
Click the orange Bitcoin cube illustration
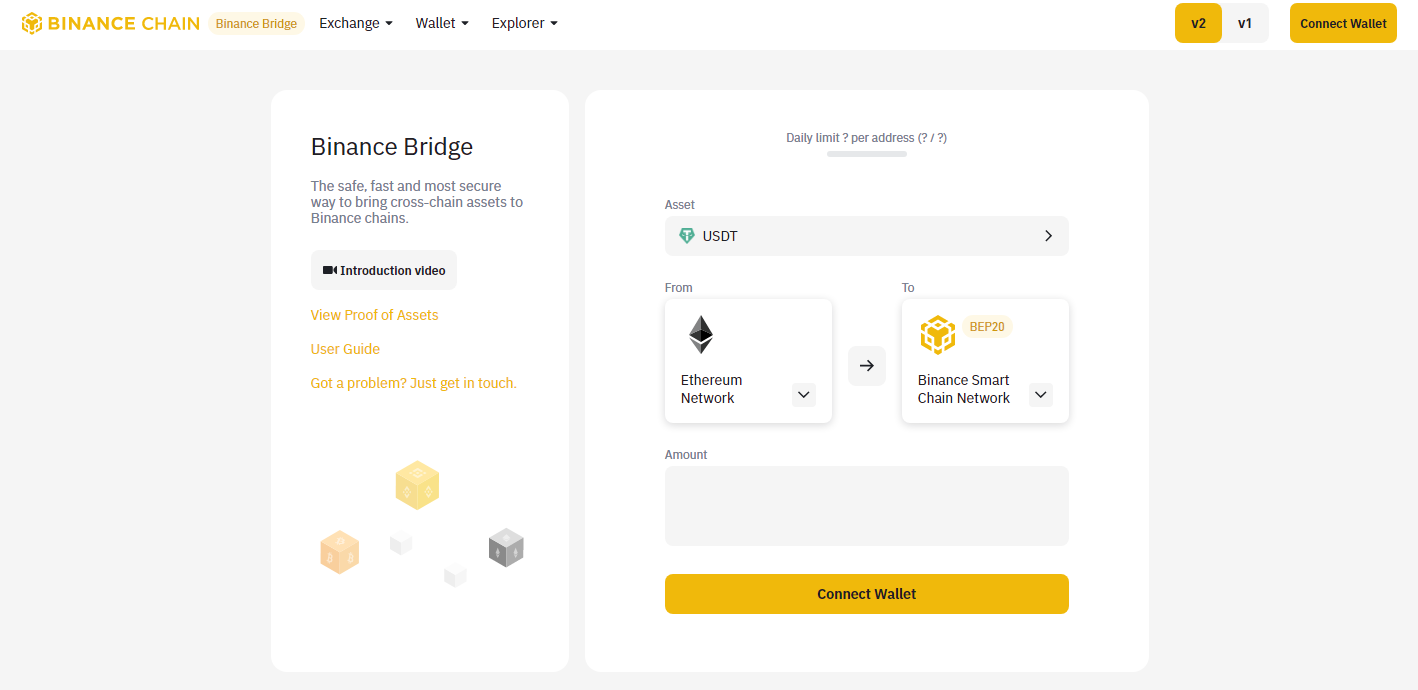point(339,552)
